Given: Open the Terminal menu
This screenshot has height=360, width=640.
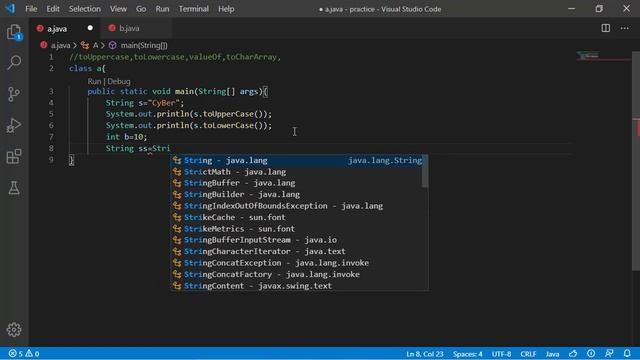Looking at the screenshot, I should tap(193, 9).
